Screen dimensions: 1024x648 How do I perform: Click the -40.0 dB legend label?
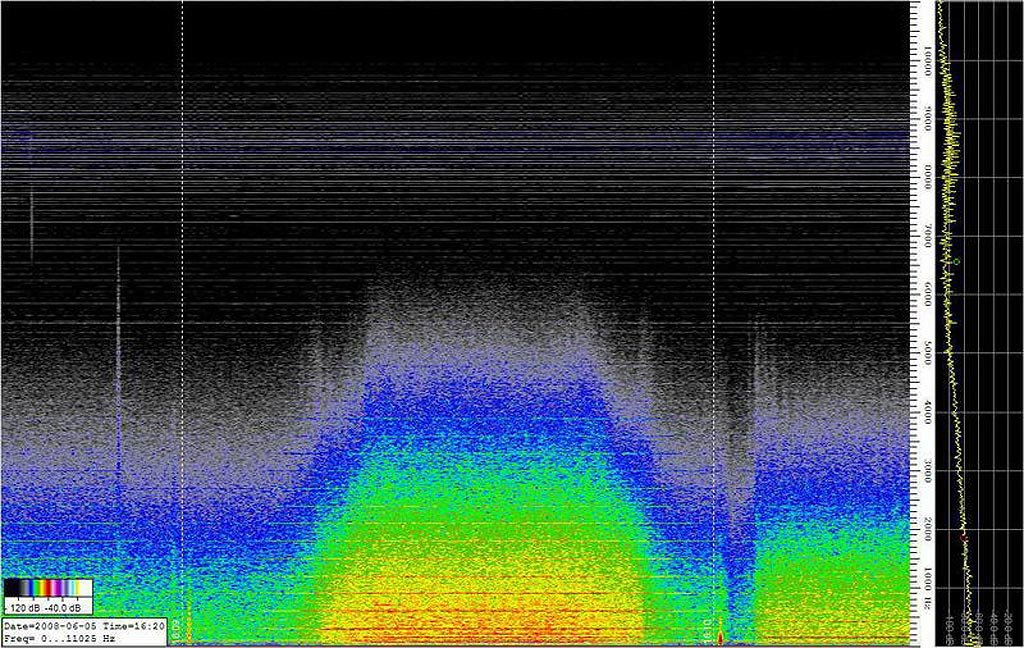67,608
